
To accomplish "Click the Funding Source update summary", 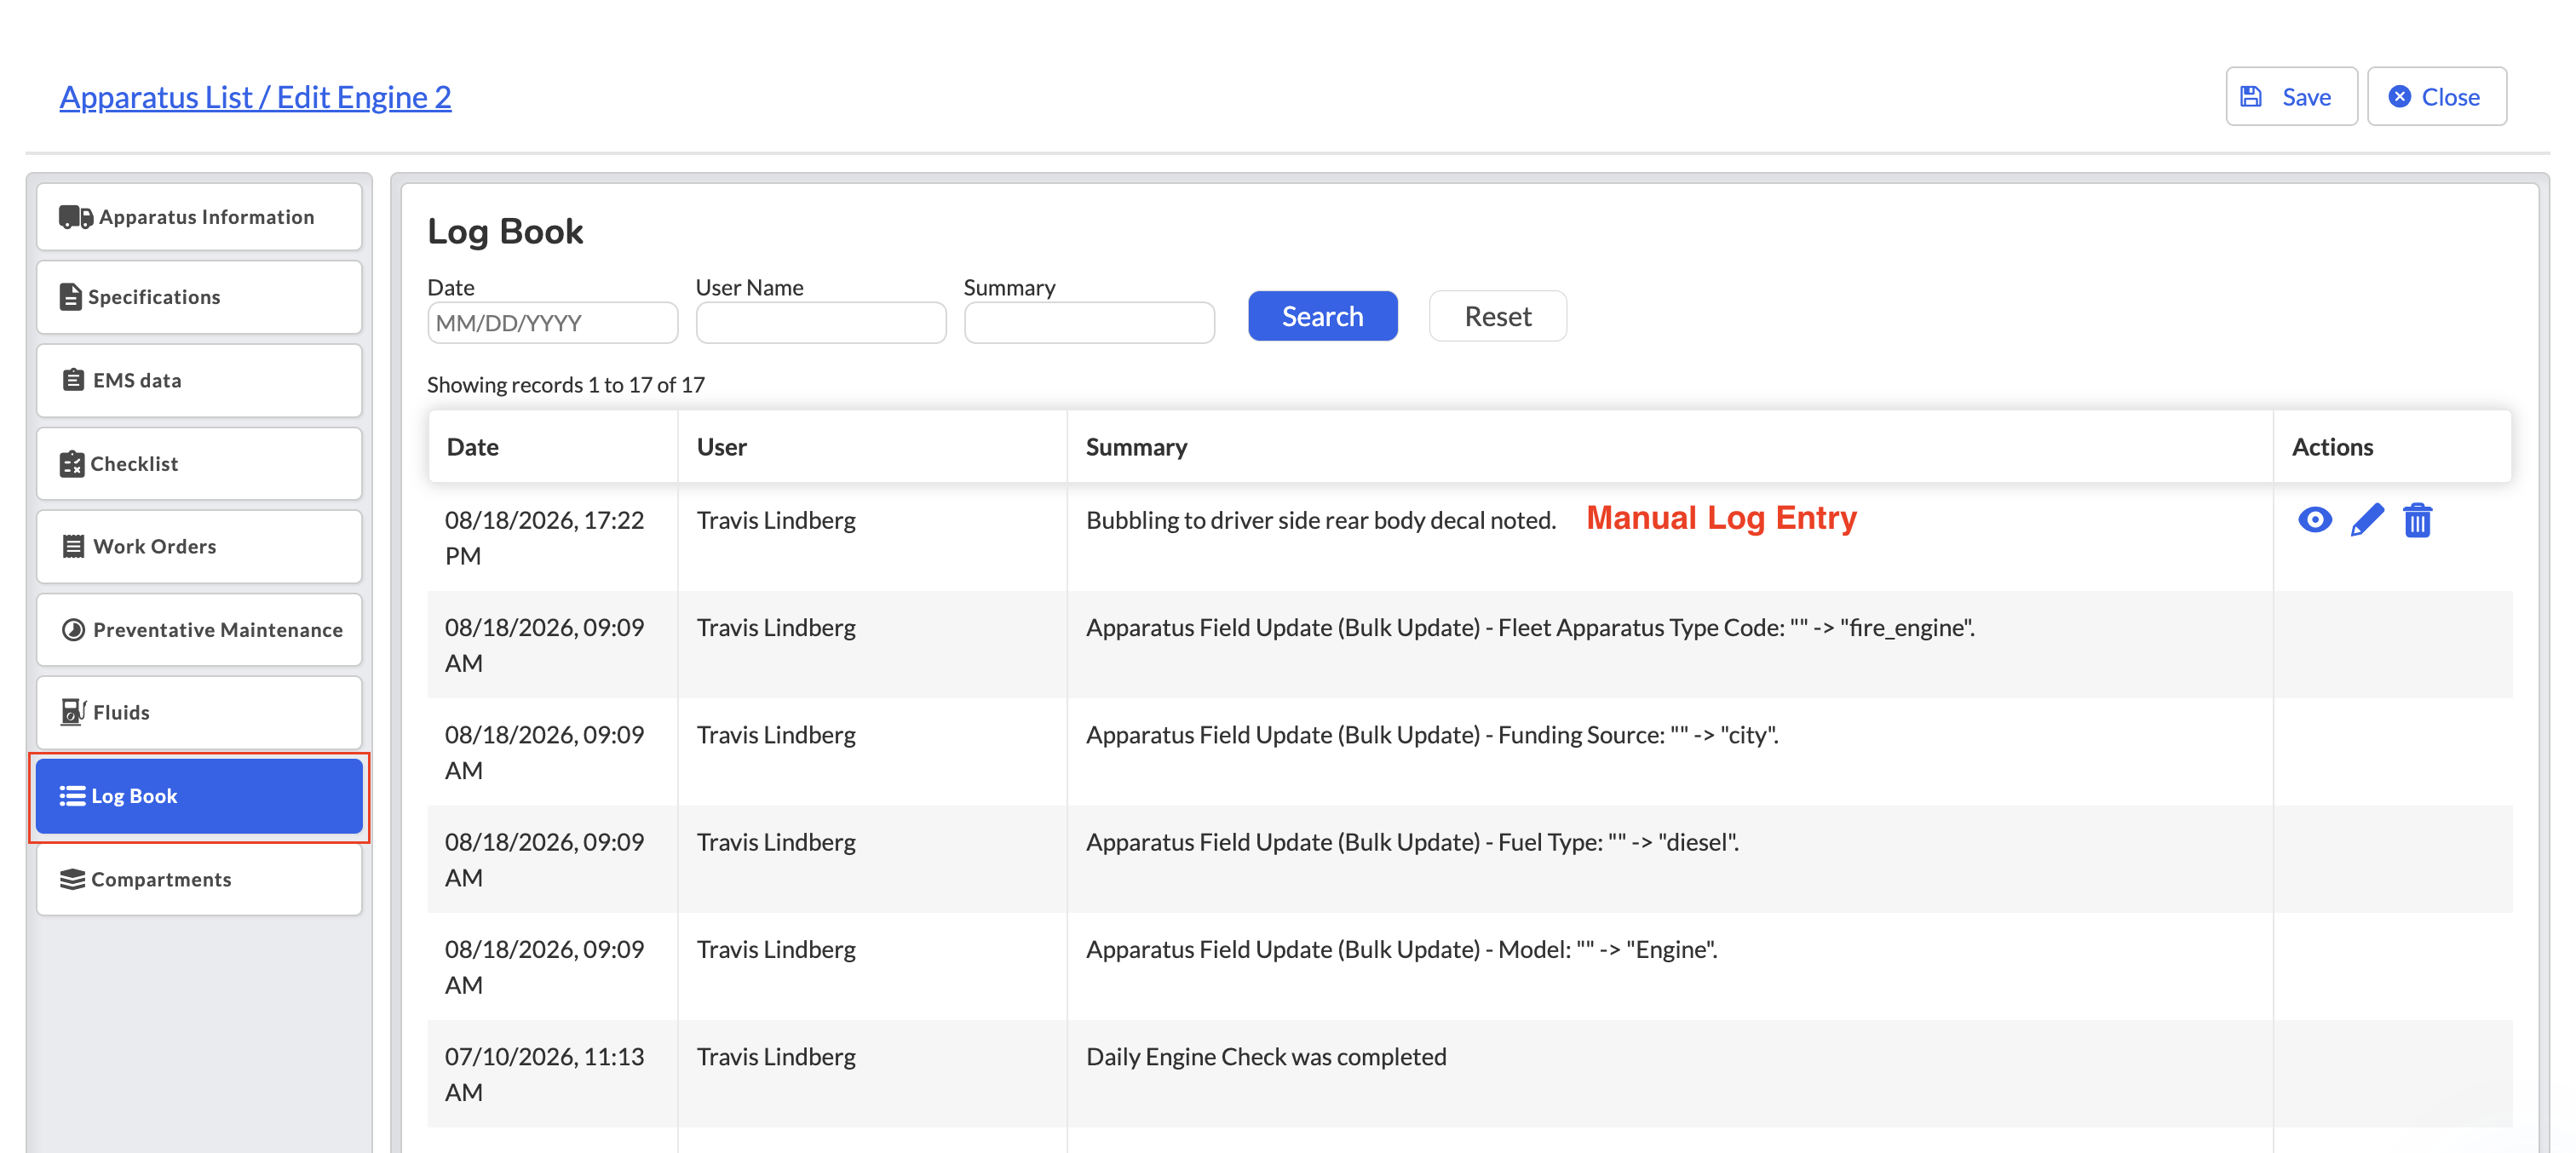I will pos(1432,735).
